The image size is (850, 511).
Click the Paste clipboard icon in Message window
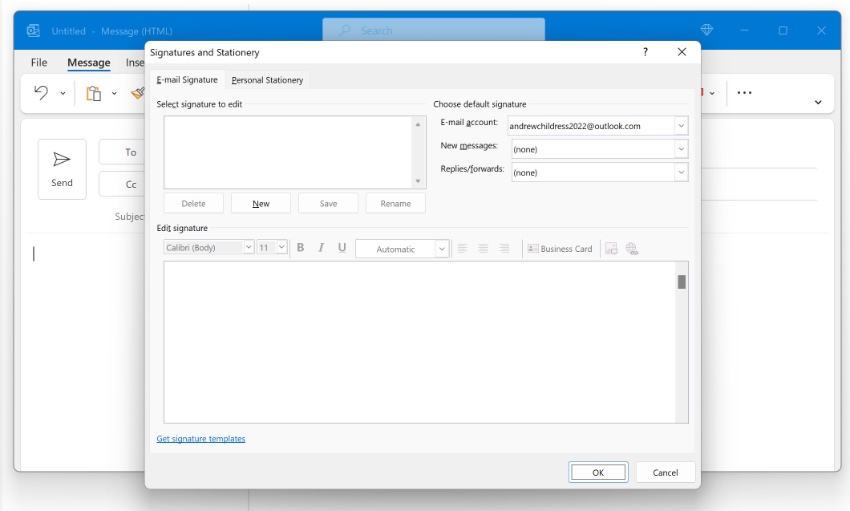click(94, 93)
